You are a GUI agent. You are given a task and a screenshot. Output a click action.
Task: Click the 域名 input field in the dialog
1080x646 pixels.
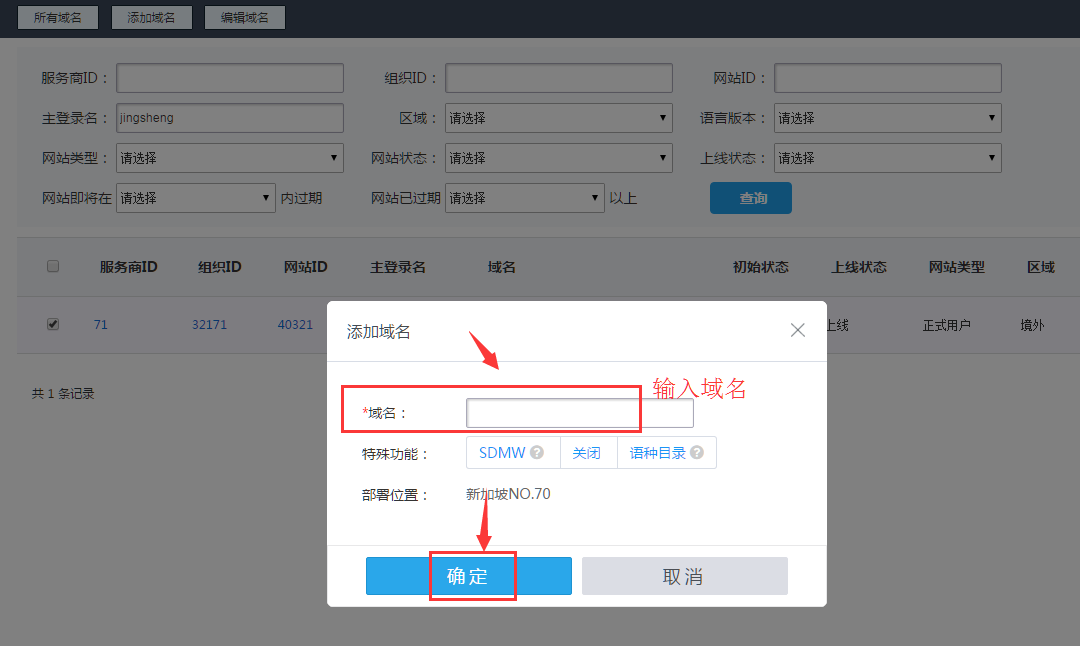(551, 412)
